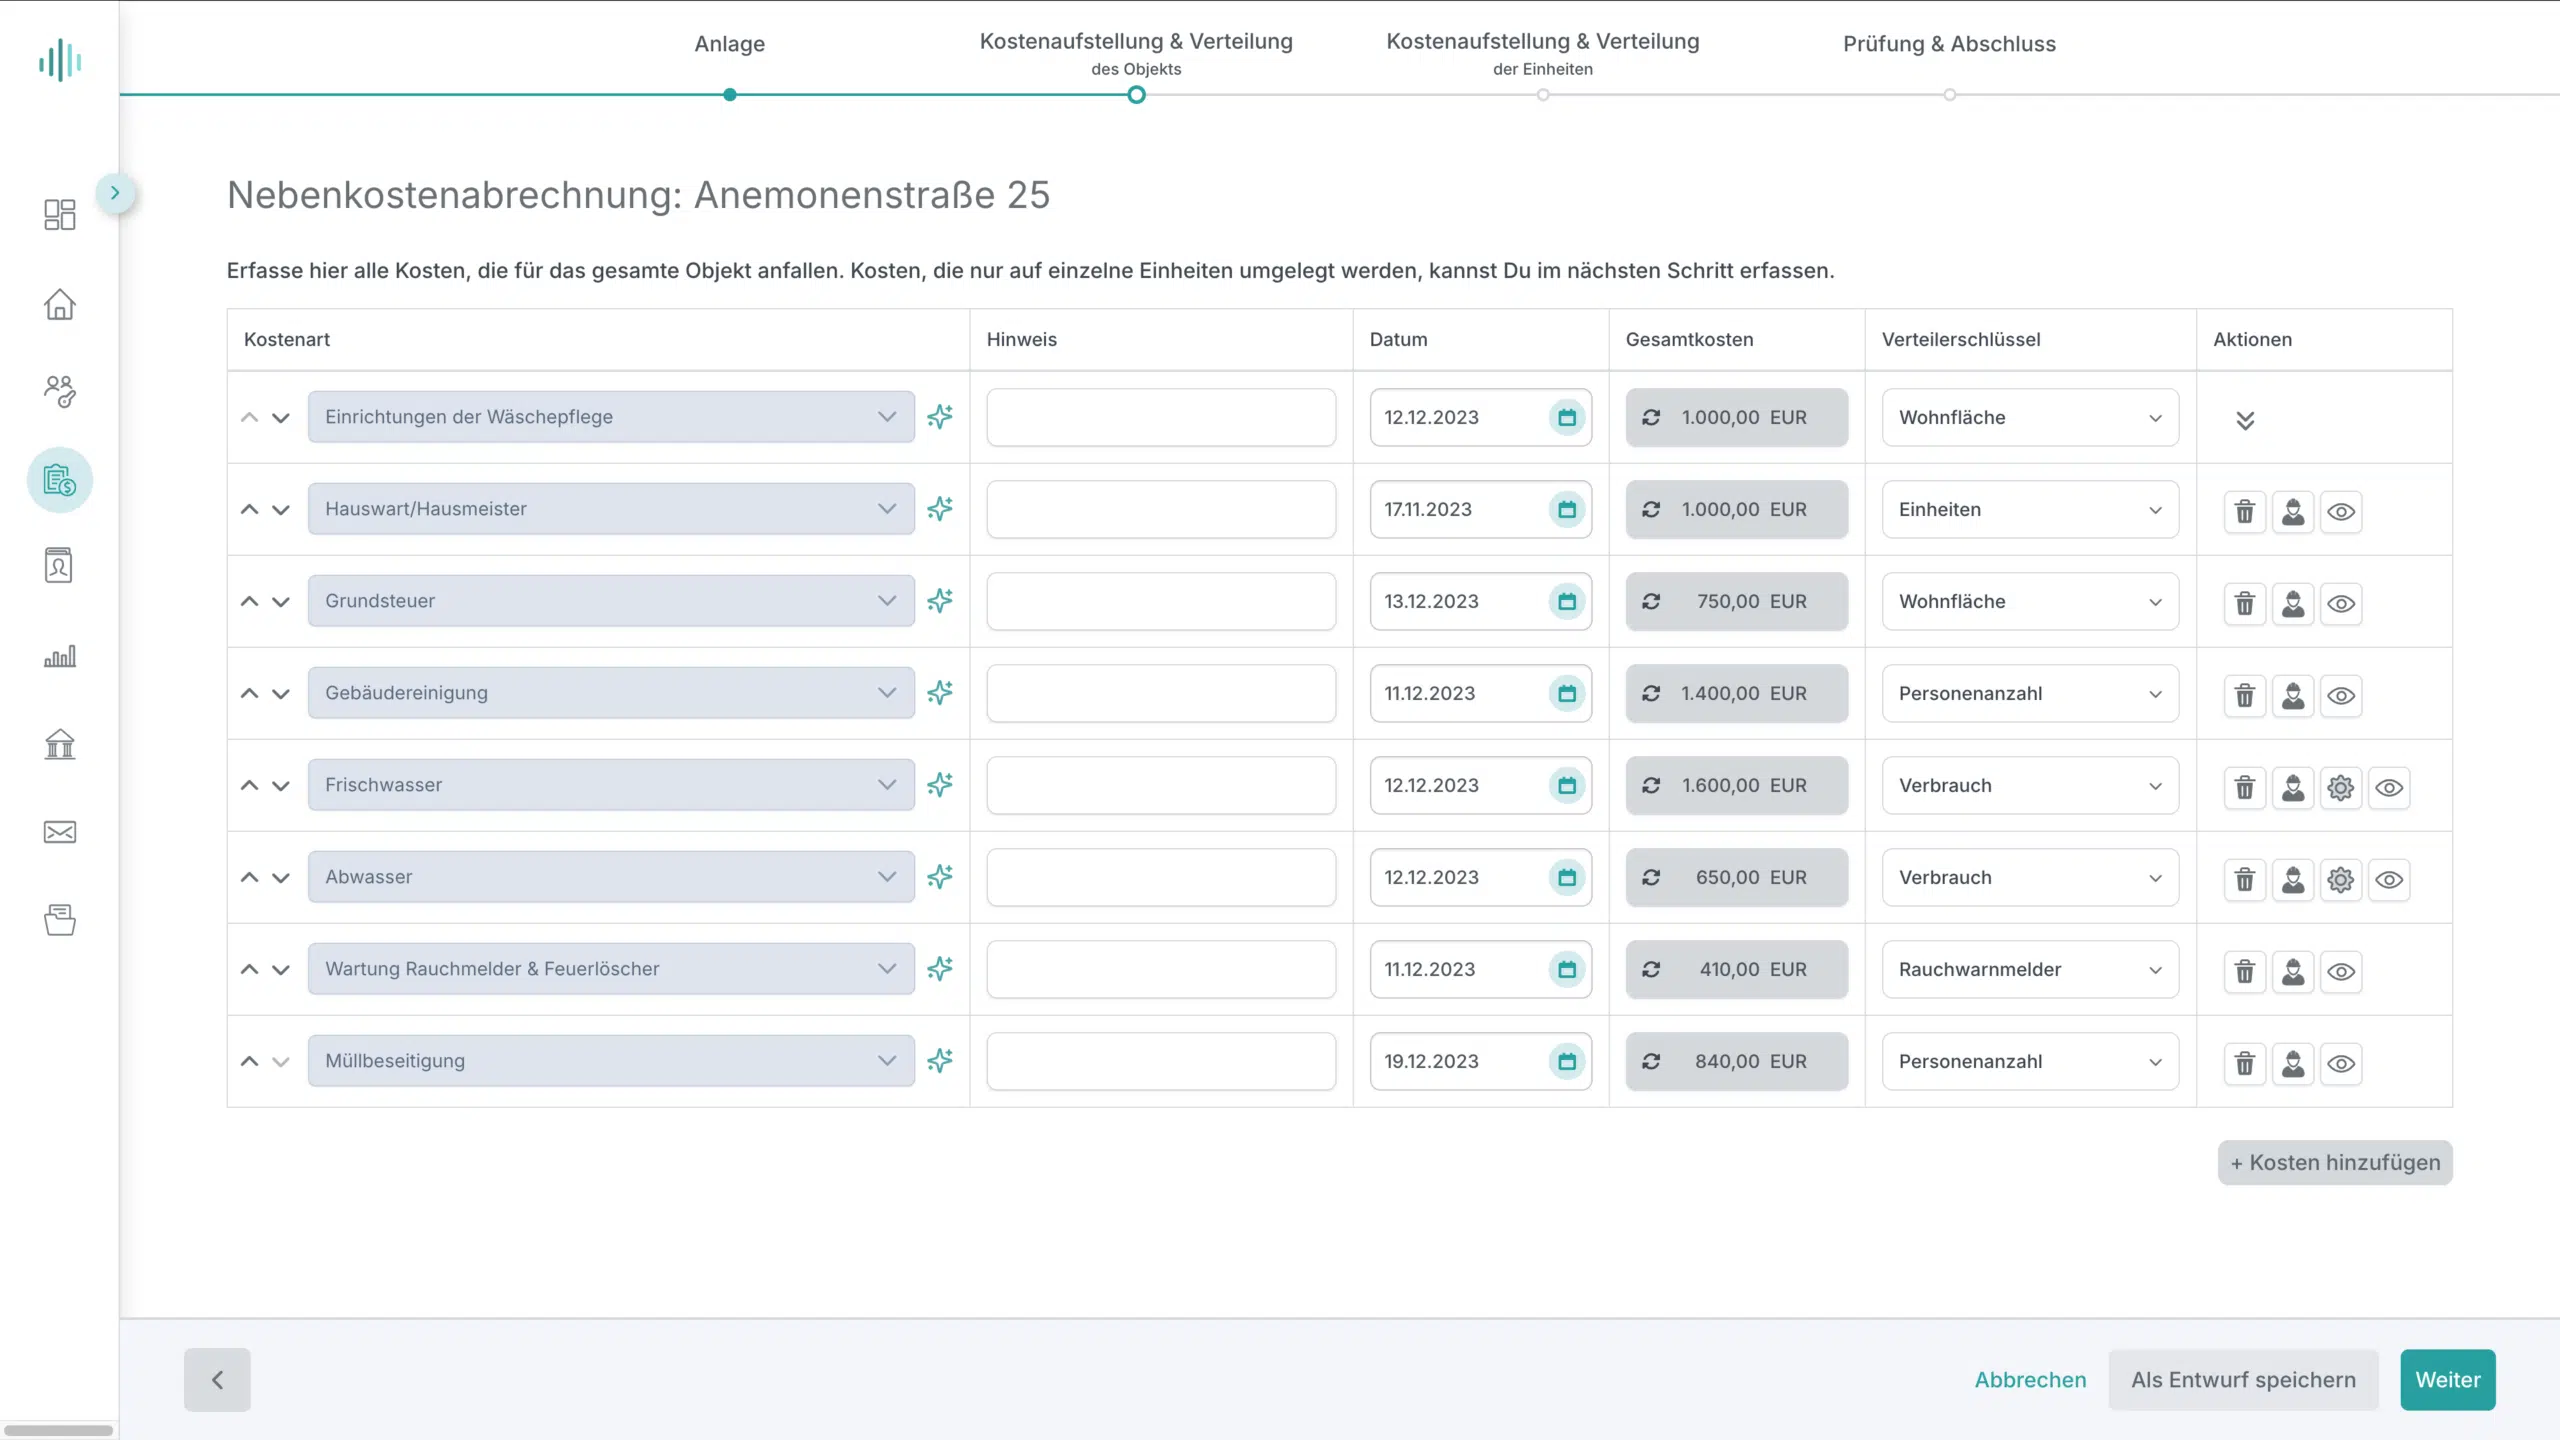Open Verteilerschlüssel dropdown showing Rauchwarnmelder
The image size is (2560, 1440).
pyautogui.click(x=2030, y=969)
